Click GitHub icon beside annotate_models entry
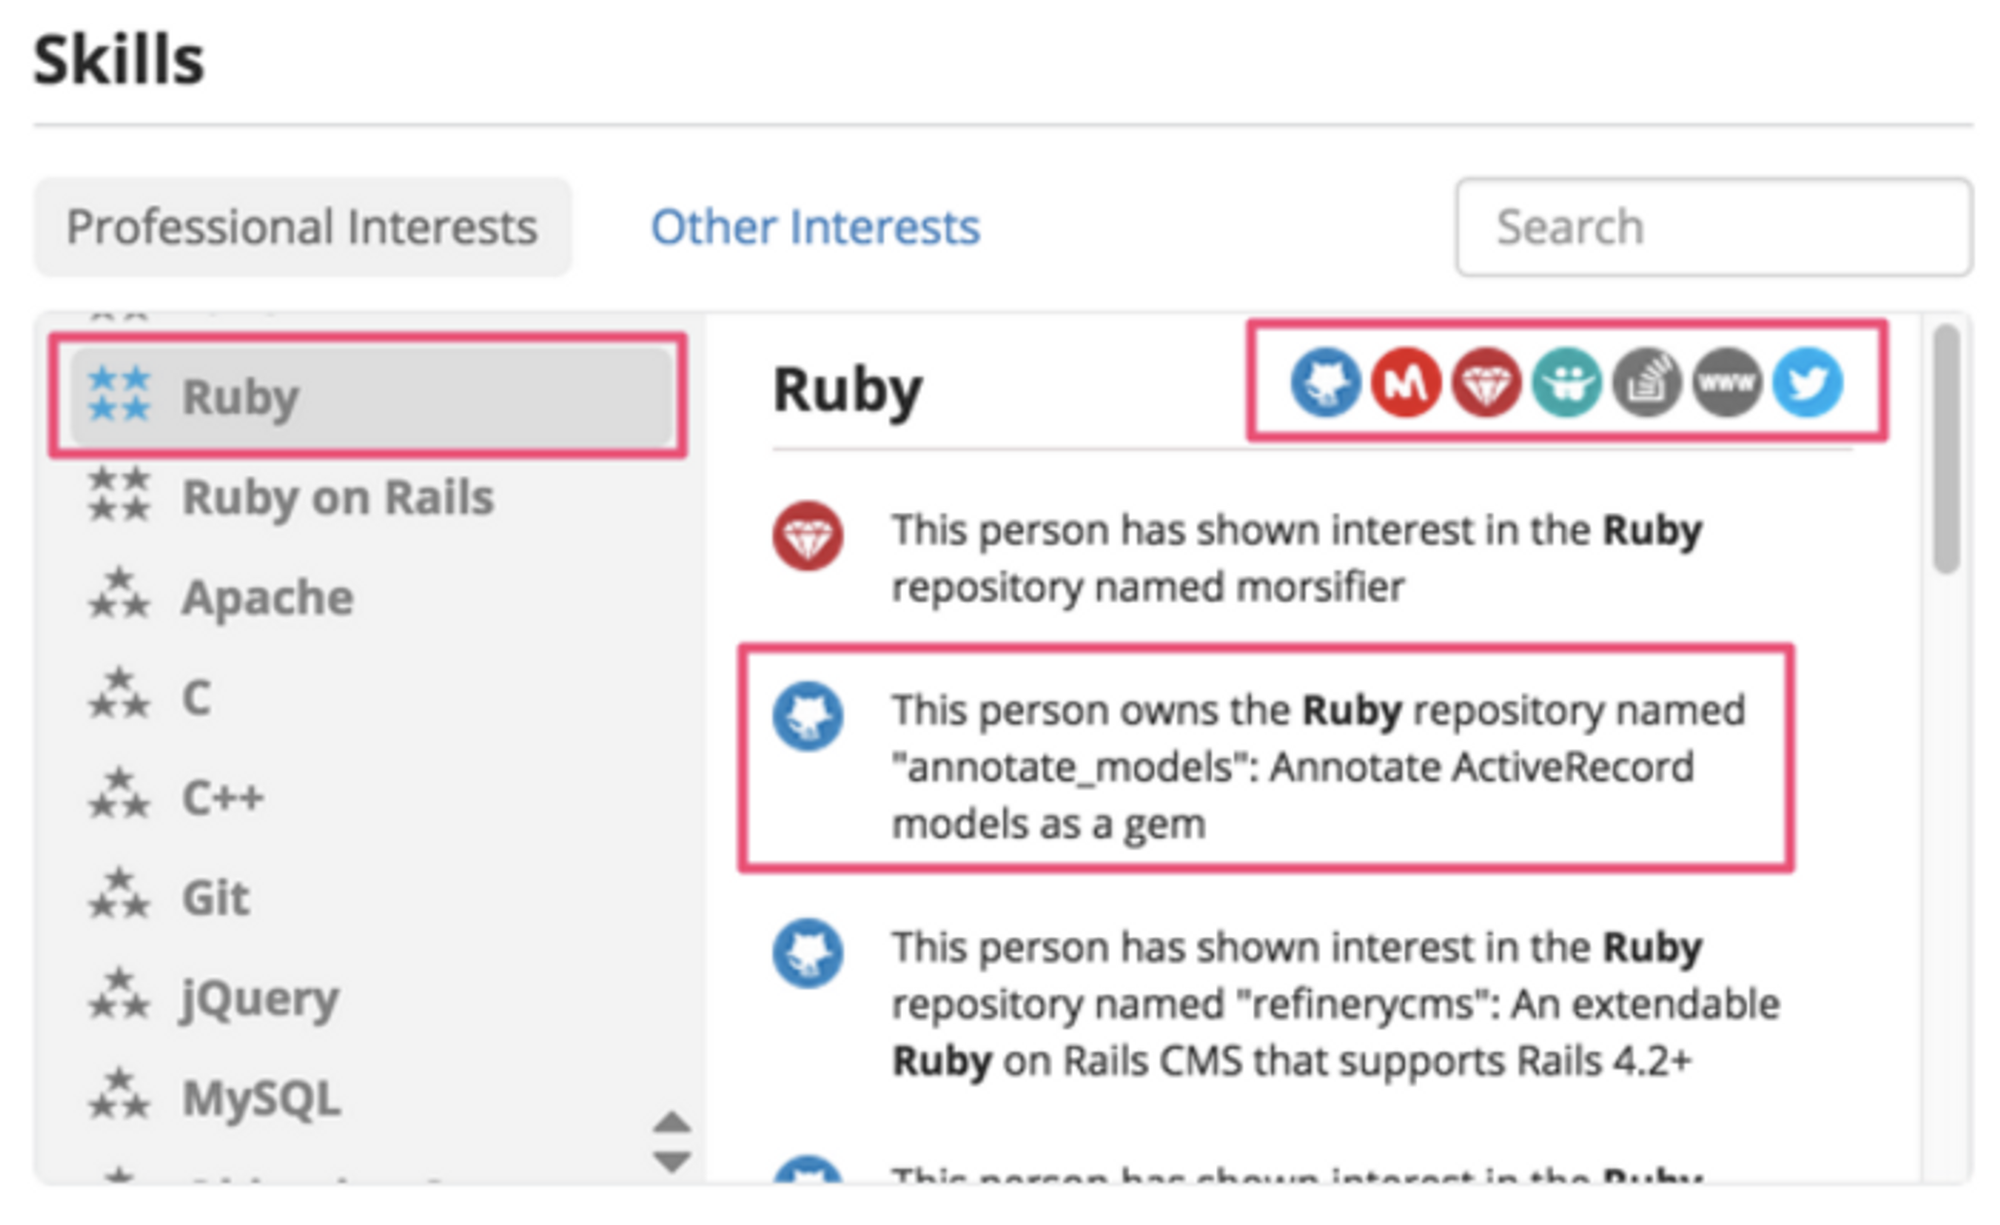The image size is (2000, 1225). (807, 716)
